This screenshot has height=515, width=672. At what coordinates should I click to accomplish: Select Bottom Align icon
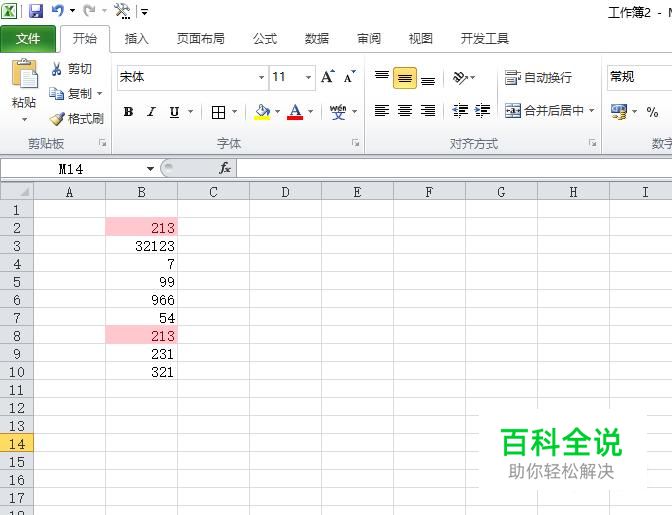[428, 79]
